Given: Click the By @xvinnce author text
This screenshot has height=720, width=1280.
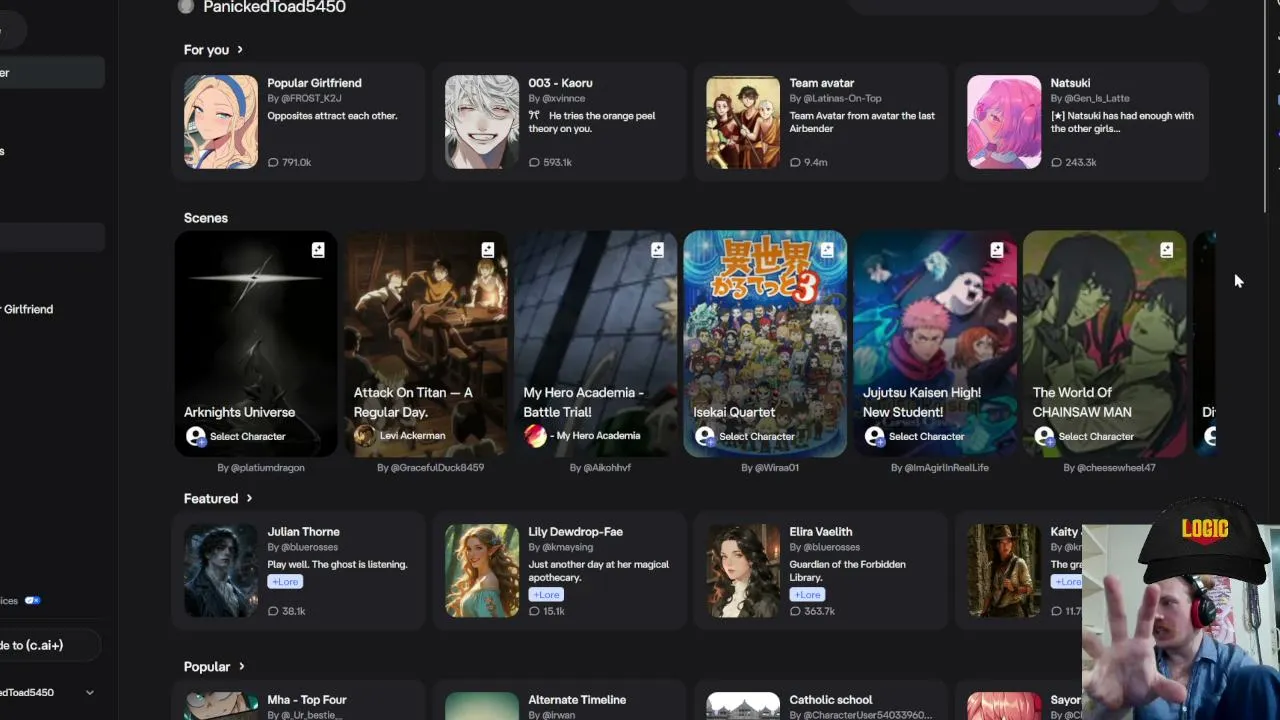Looking at the screenshot, I should point(557,98).
